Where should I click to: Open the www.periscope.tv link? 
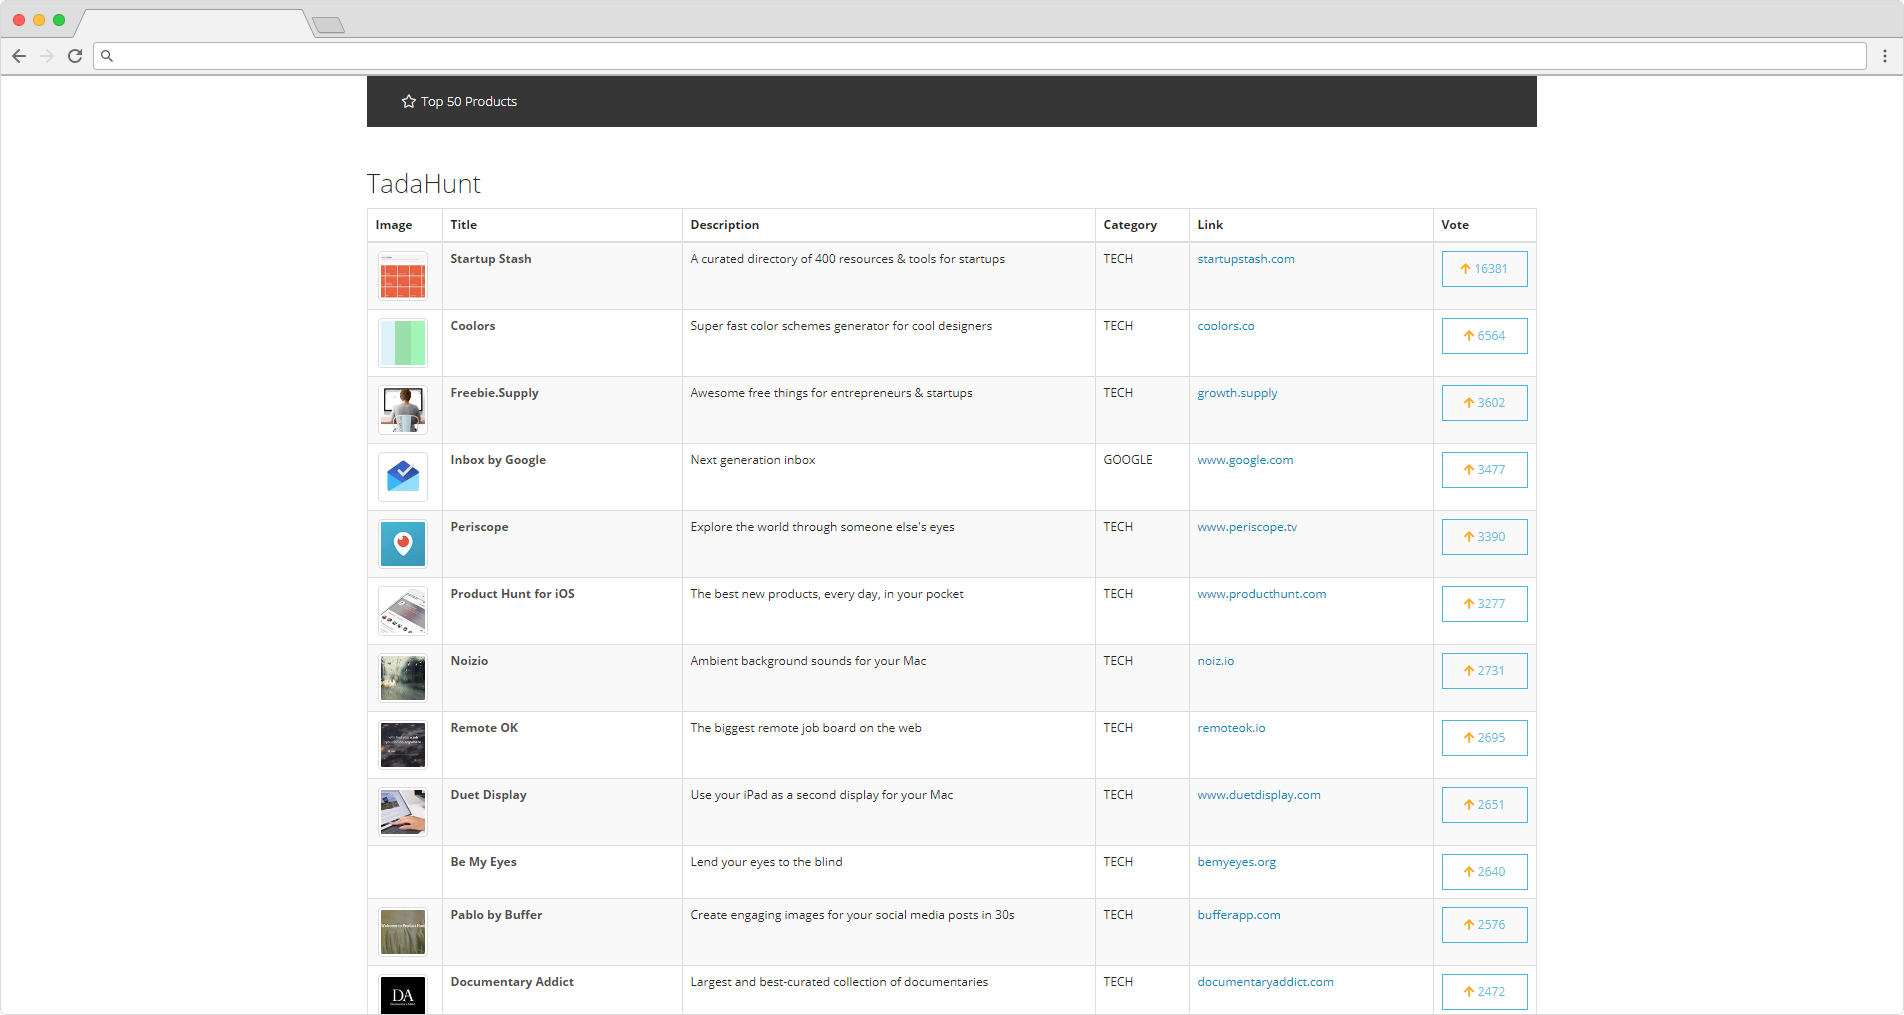pos(1247,527)
